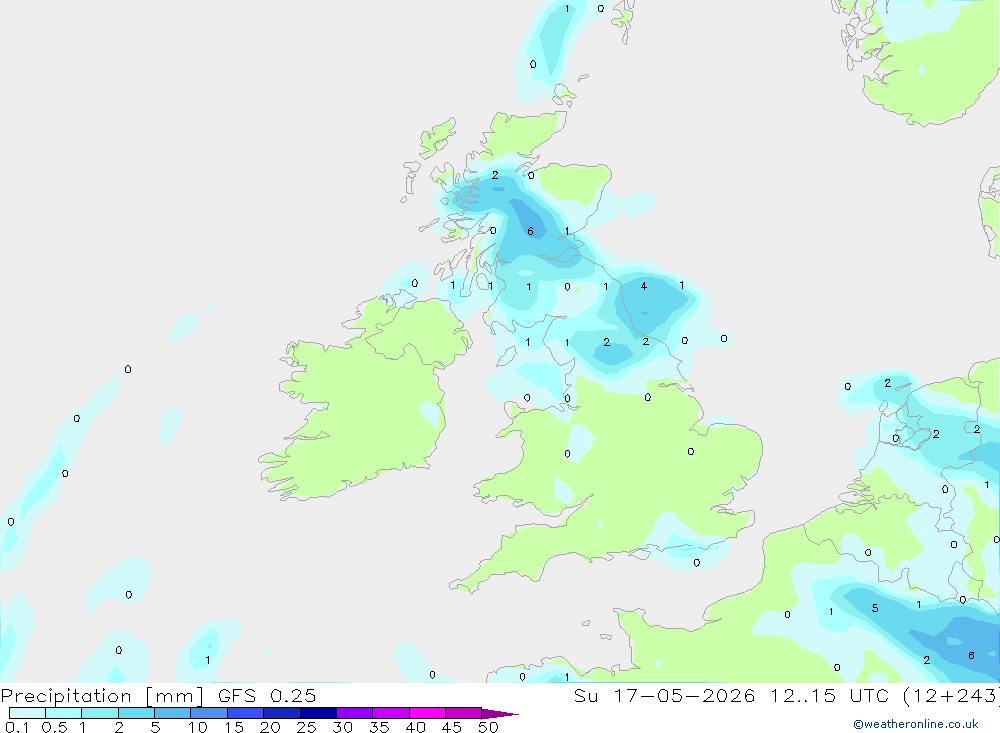Click the 'GFS 0.25' model label
Viewport: 1000px width, 733px height.
(x=267, y=695)
